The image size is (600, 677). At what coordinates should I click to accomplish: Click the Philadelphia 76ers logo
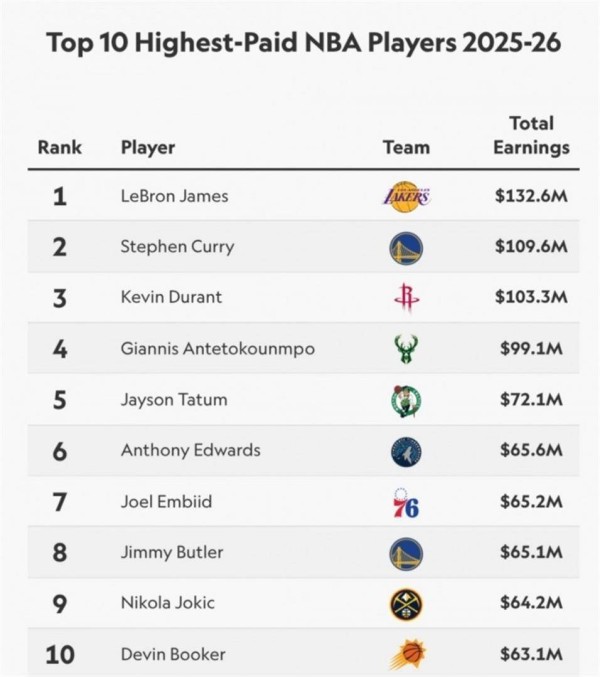[406, 502]
